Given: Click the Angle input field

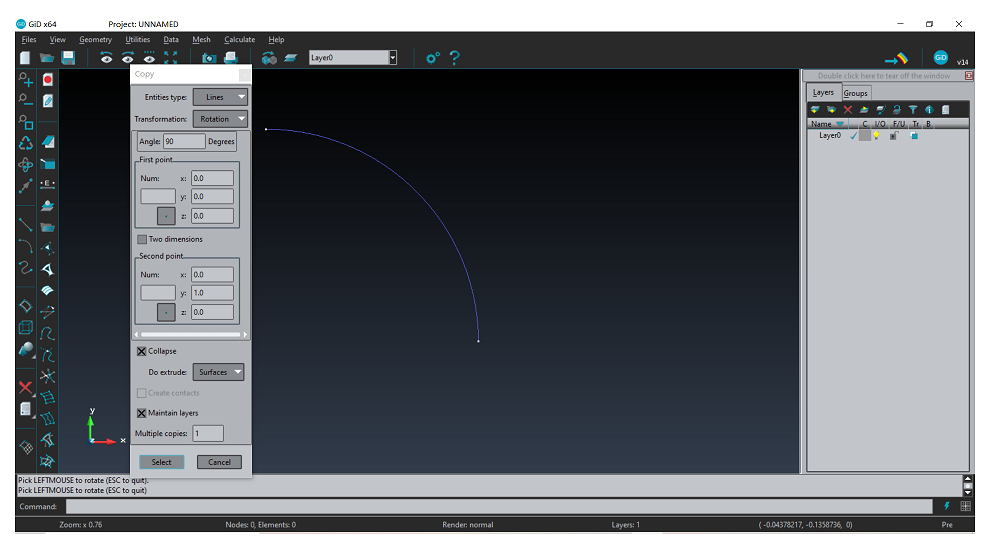Looking at the screenshot, I should [184, 142].
